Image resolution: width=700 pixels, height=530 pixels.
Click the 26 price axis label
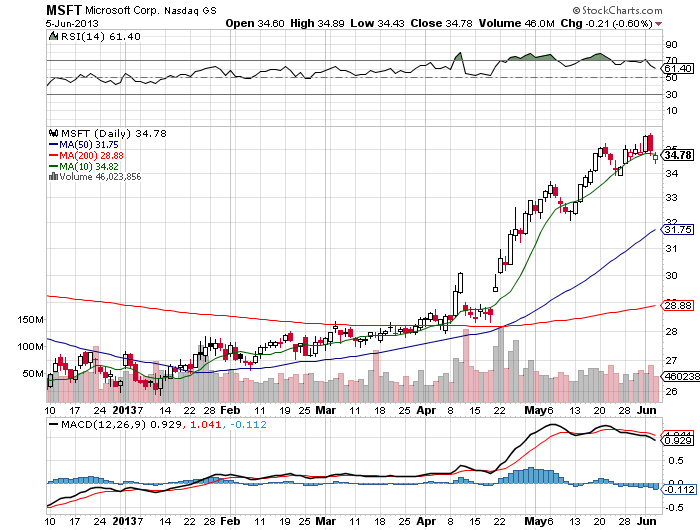pyautogui.click(x=671, y=392)
